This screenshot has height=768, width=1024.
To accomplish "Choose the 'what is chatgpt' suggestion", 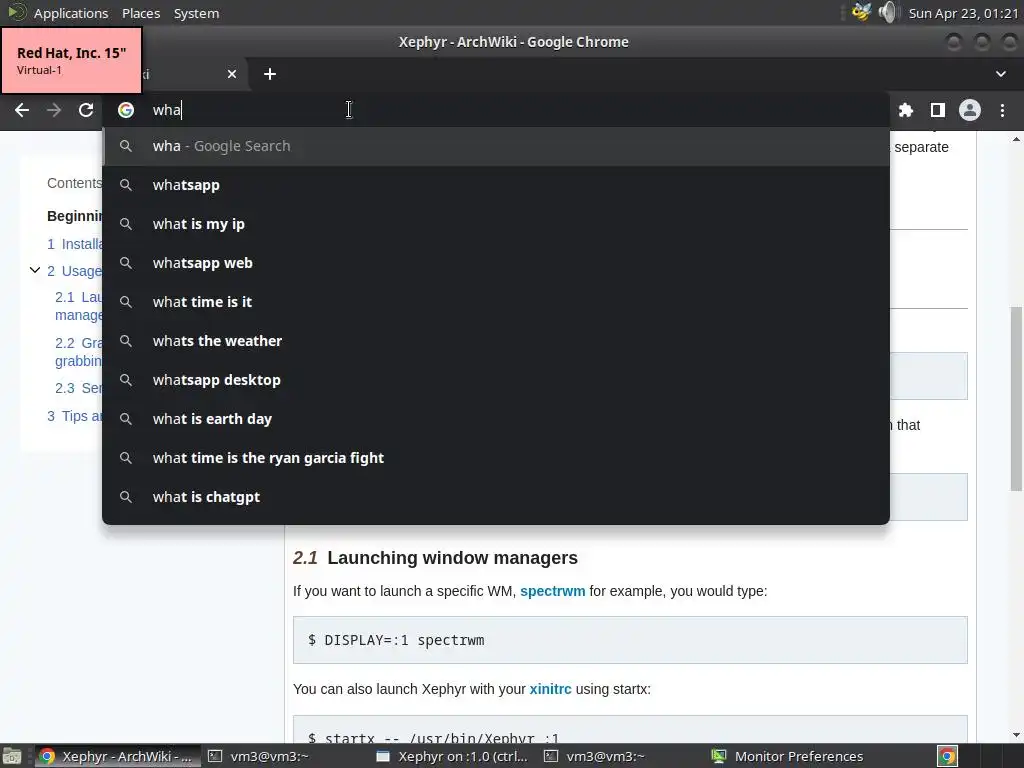I will click(496, 497).
